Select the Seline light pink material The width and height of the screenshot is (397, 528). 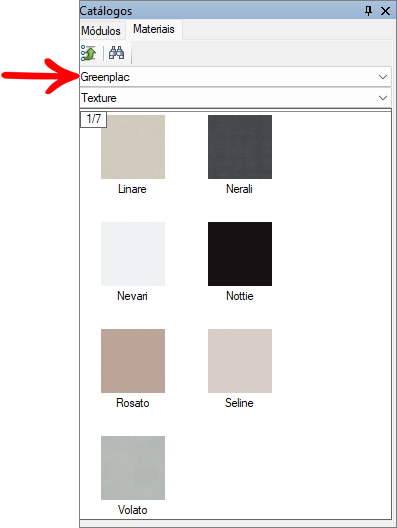(240, 361)
